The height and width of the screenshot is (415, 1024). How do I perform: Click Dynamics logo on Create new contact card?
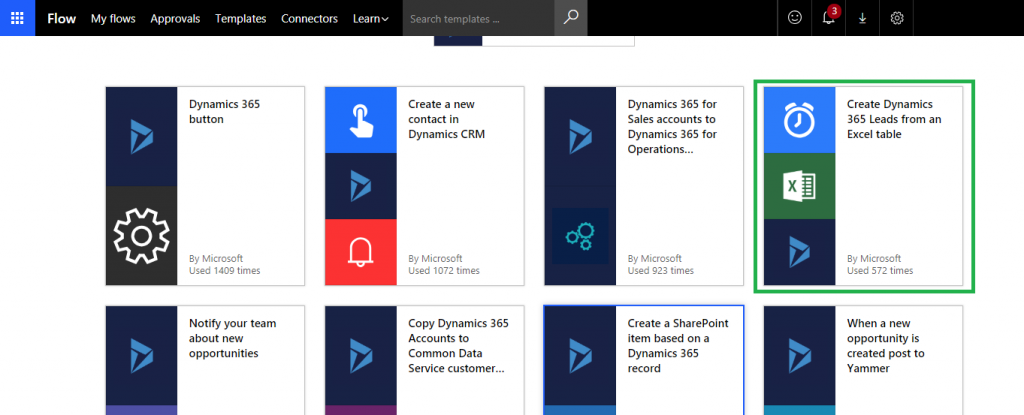point(360,186)
